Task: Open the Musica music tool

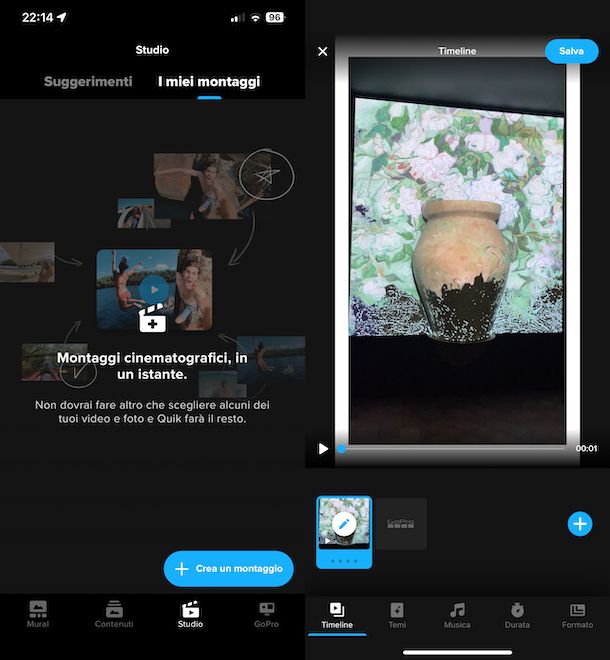Action: (x=457, y=615)
